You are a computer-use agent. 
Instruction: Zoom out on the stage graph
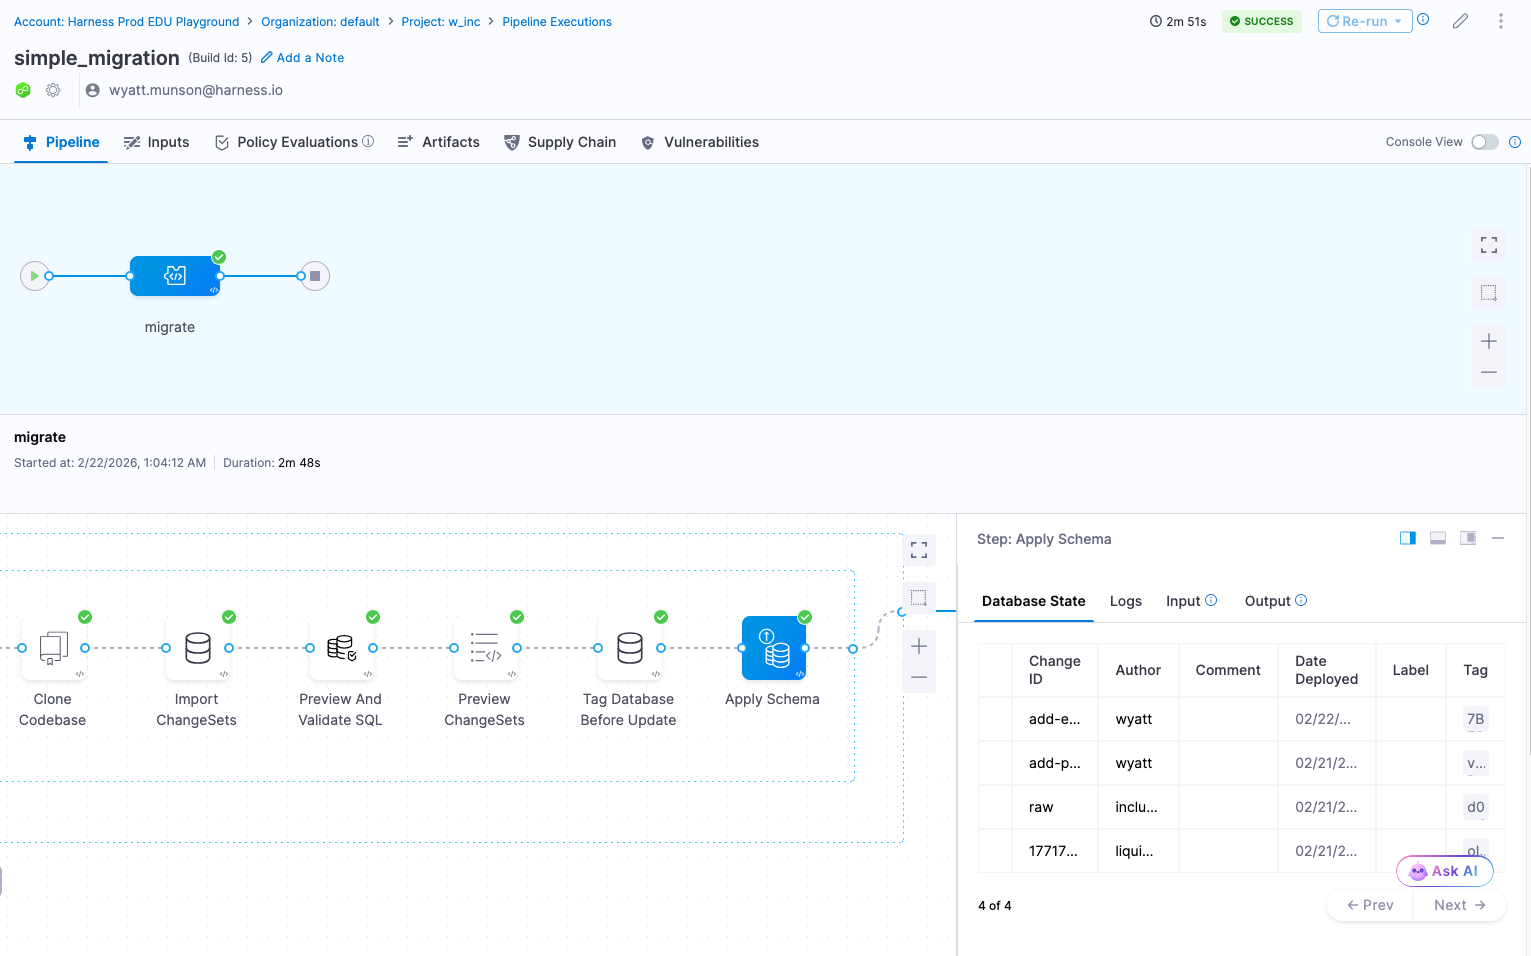point(1489,373)
